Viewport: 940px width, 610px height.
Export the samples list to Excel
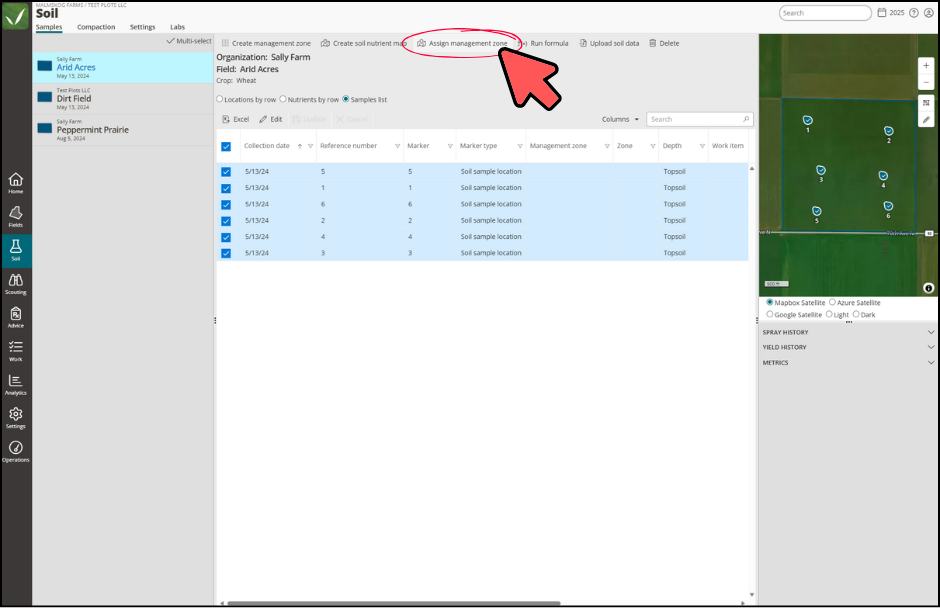236,119
